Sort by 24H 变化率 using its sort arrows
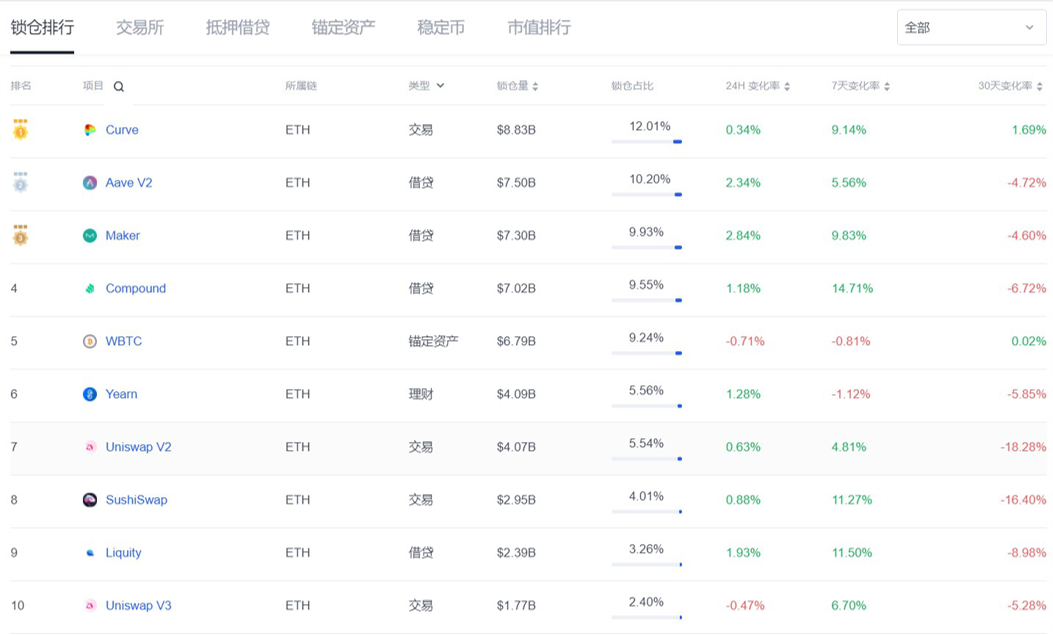1053x635 pixels. pyautogui.click(x=787, y=87)
